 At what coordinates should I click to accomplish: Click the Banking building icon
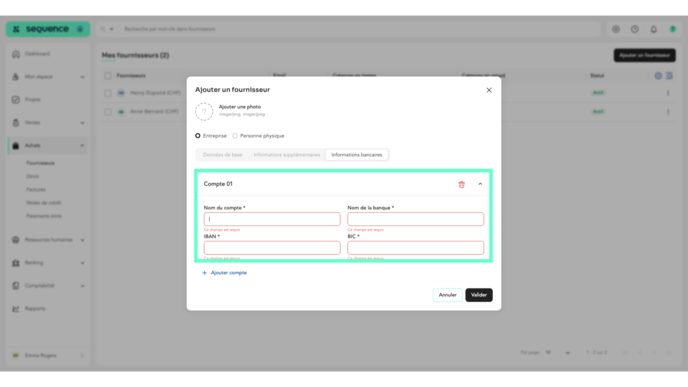[x=16, y=263]
